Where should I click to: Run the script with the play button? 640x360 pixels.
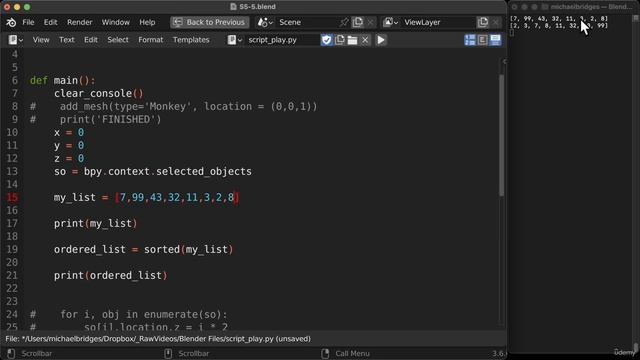tap(381, 40)
